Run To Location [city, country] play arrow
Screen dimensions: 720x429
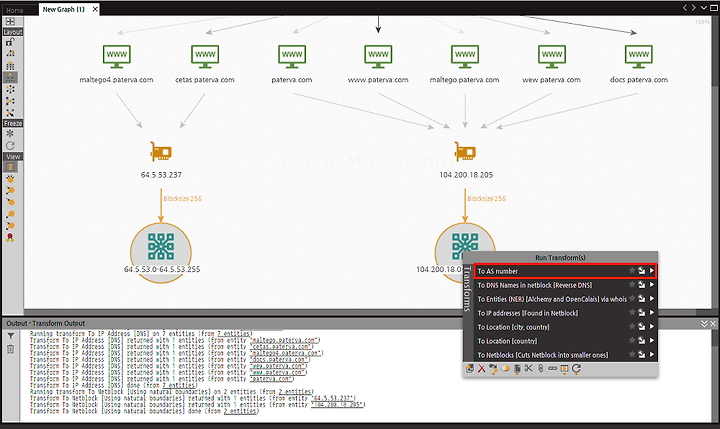(x=652, y=327)
